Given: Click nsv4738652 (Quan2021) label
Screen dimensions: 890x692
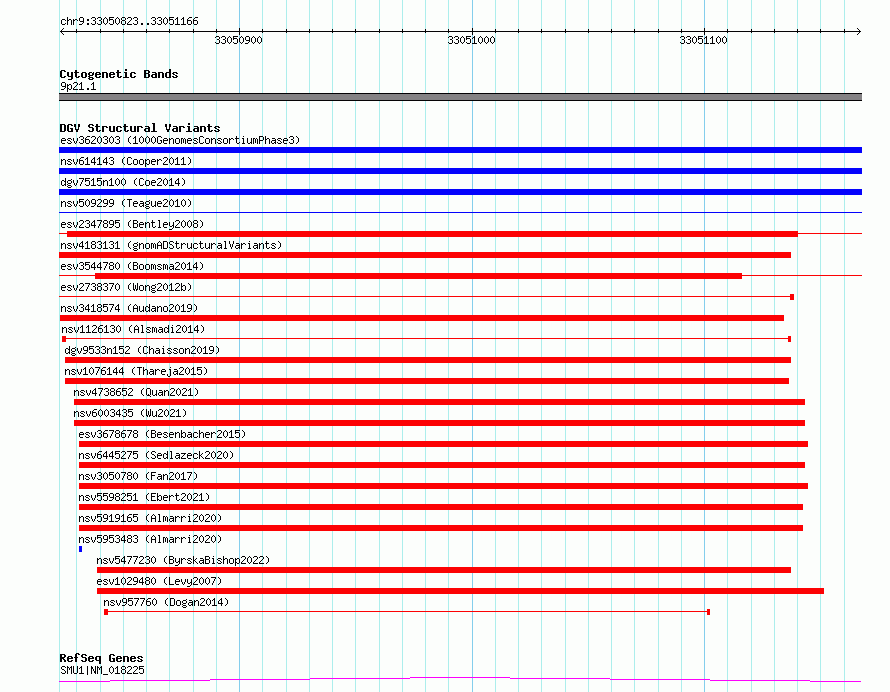Looking at the screenshot, I should (136, 392).
